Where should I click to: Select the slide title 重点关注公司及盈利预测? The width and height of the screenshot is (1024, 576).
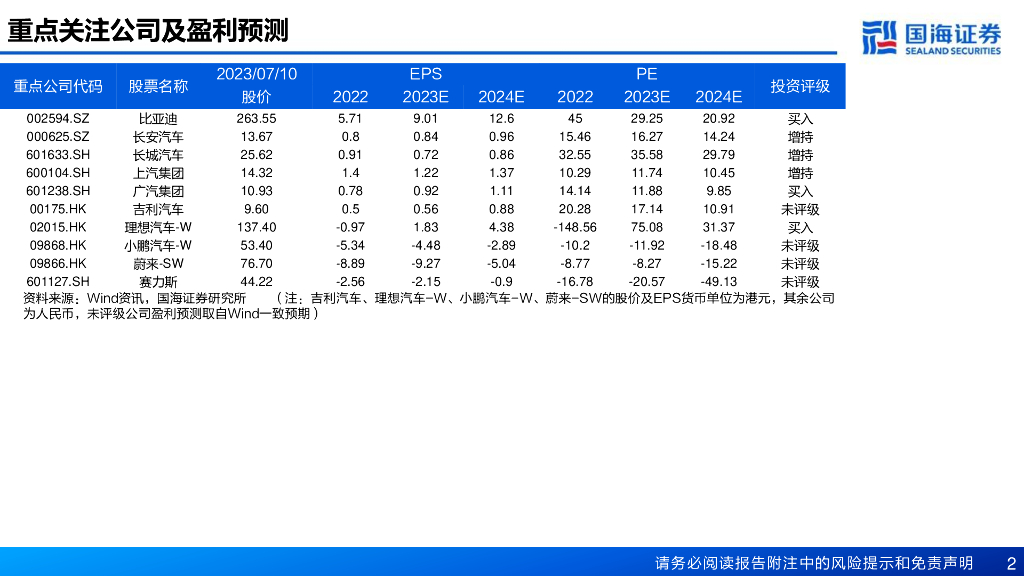click(148, 31)
